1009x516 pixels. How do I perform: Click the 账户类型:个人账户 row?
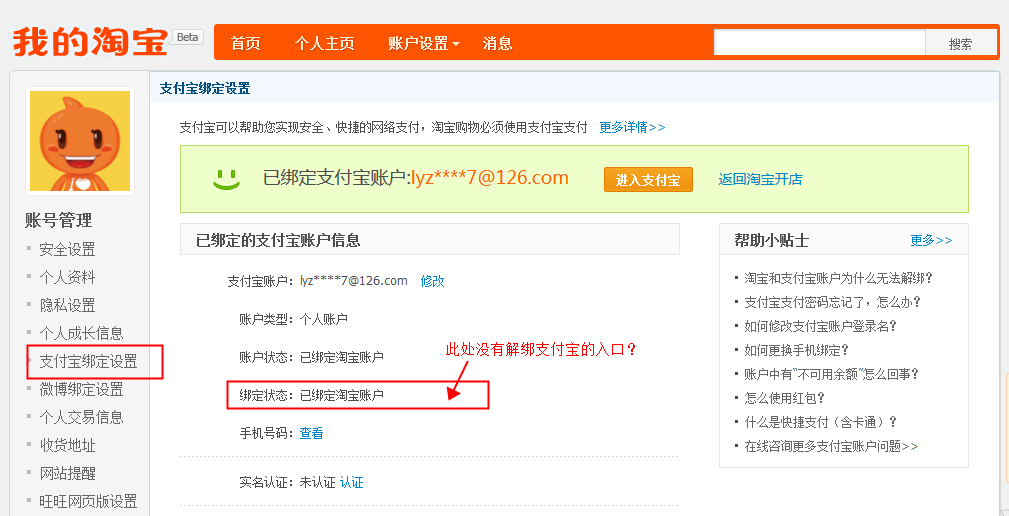(293, 318)
